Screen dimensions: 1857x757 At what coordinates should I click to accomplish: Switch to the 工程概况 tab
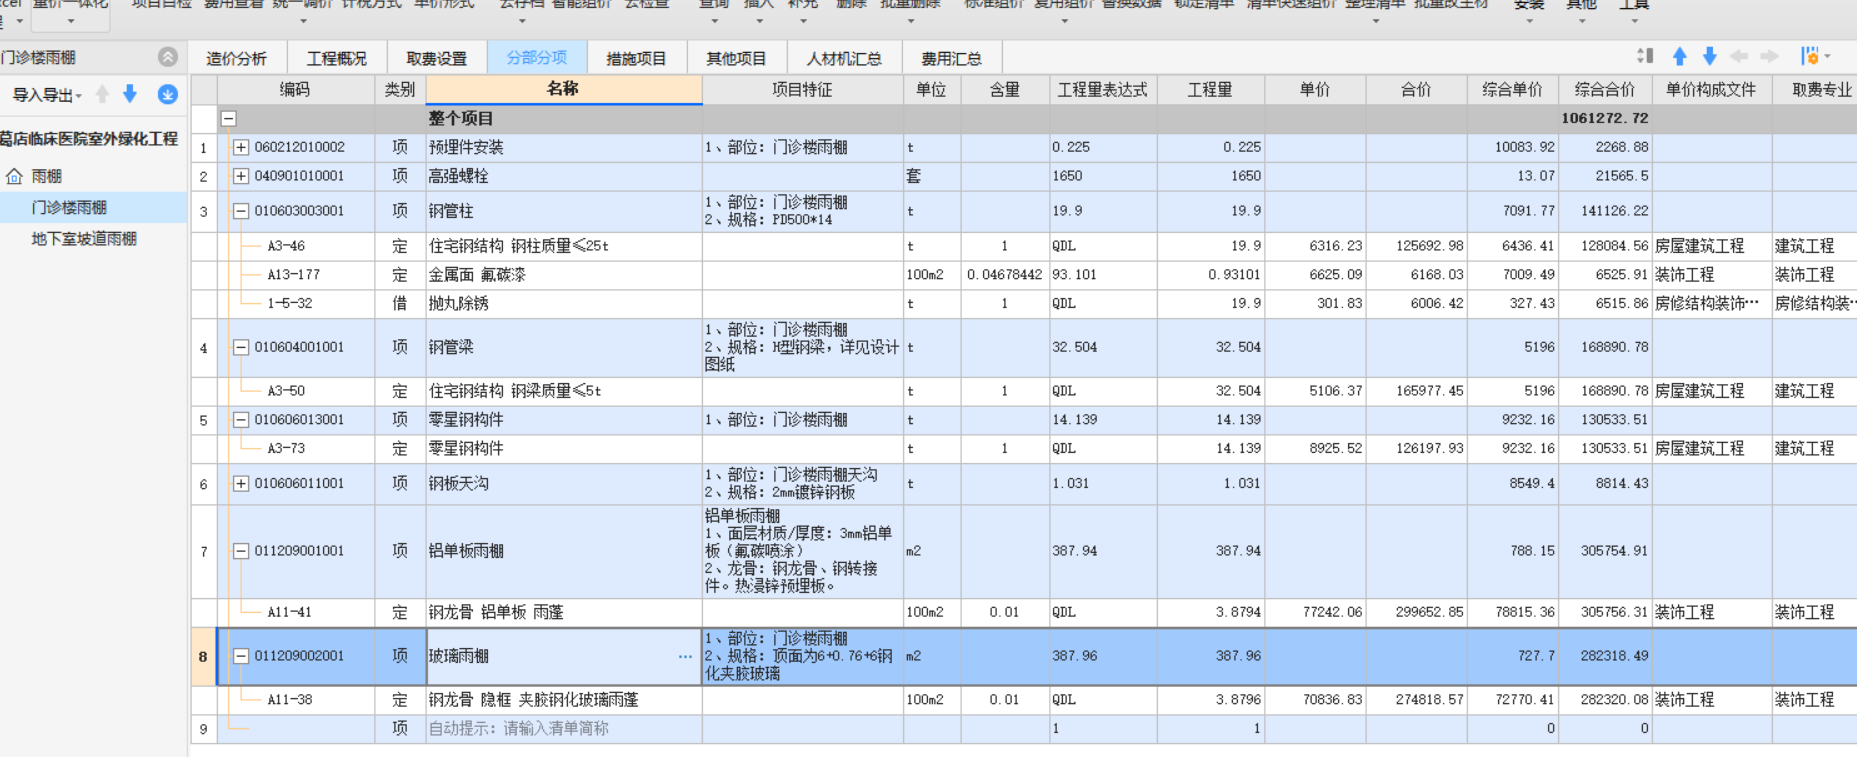337,58
